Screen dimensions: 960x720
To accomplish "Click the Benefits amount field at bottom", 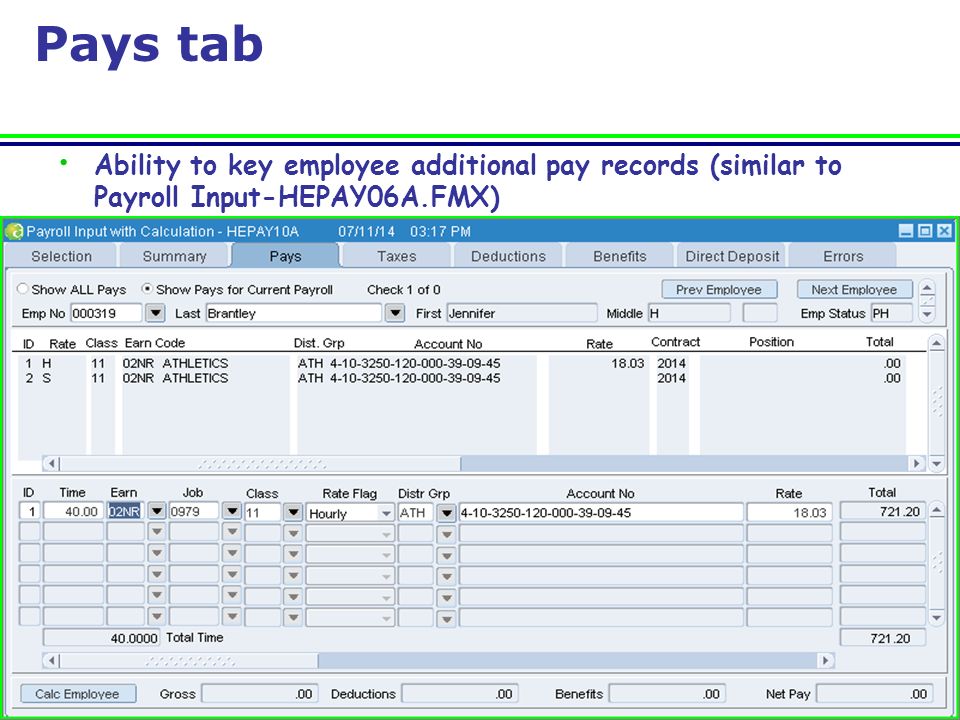I will 666,694.
